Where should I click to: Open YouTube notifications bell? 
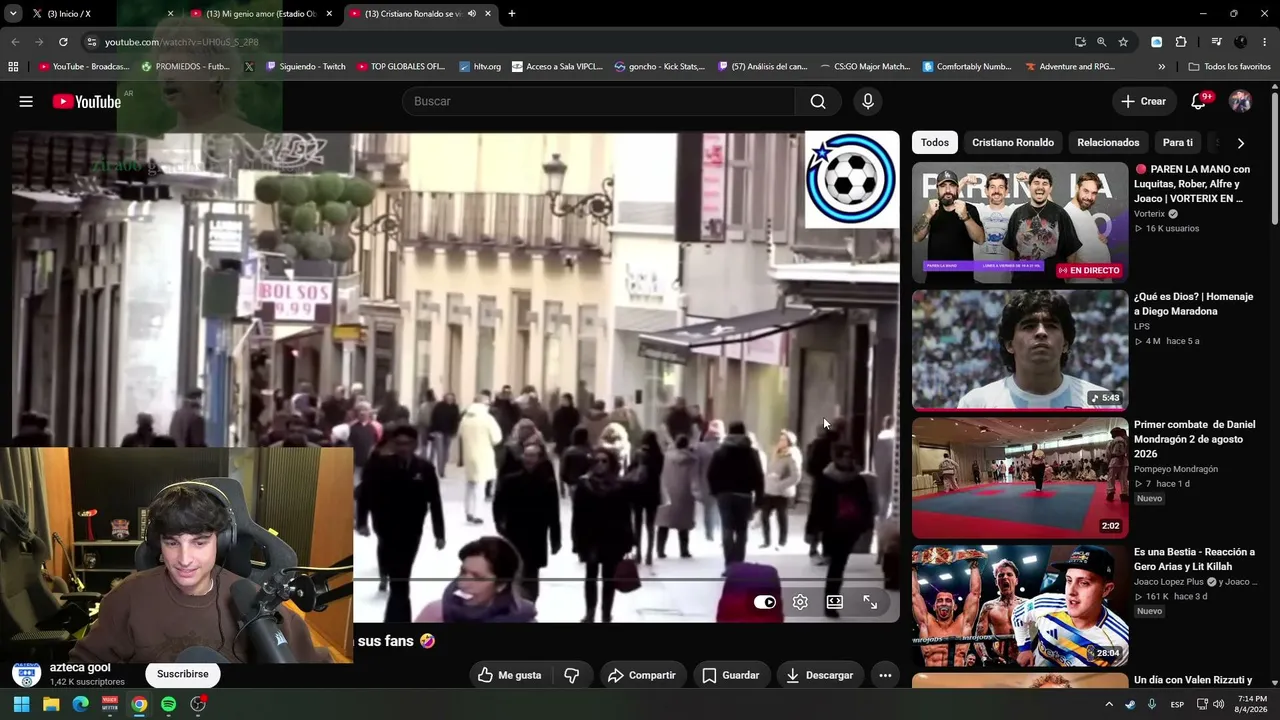(1198, 101)
